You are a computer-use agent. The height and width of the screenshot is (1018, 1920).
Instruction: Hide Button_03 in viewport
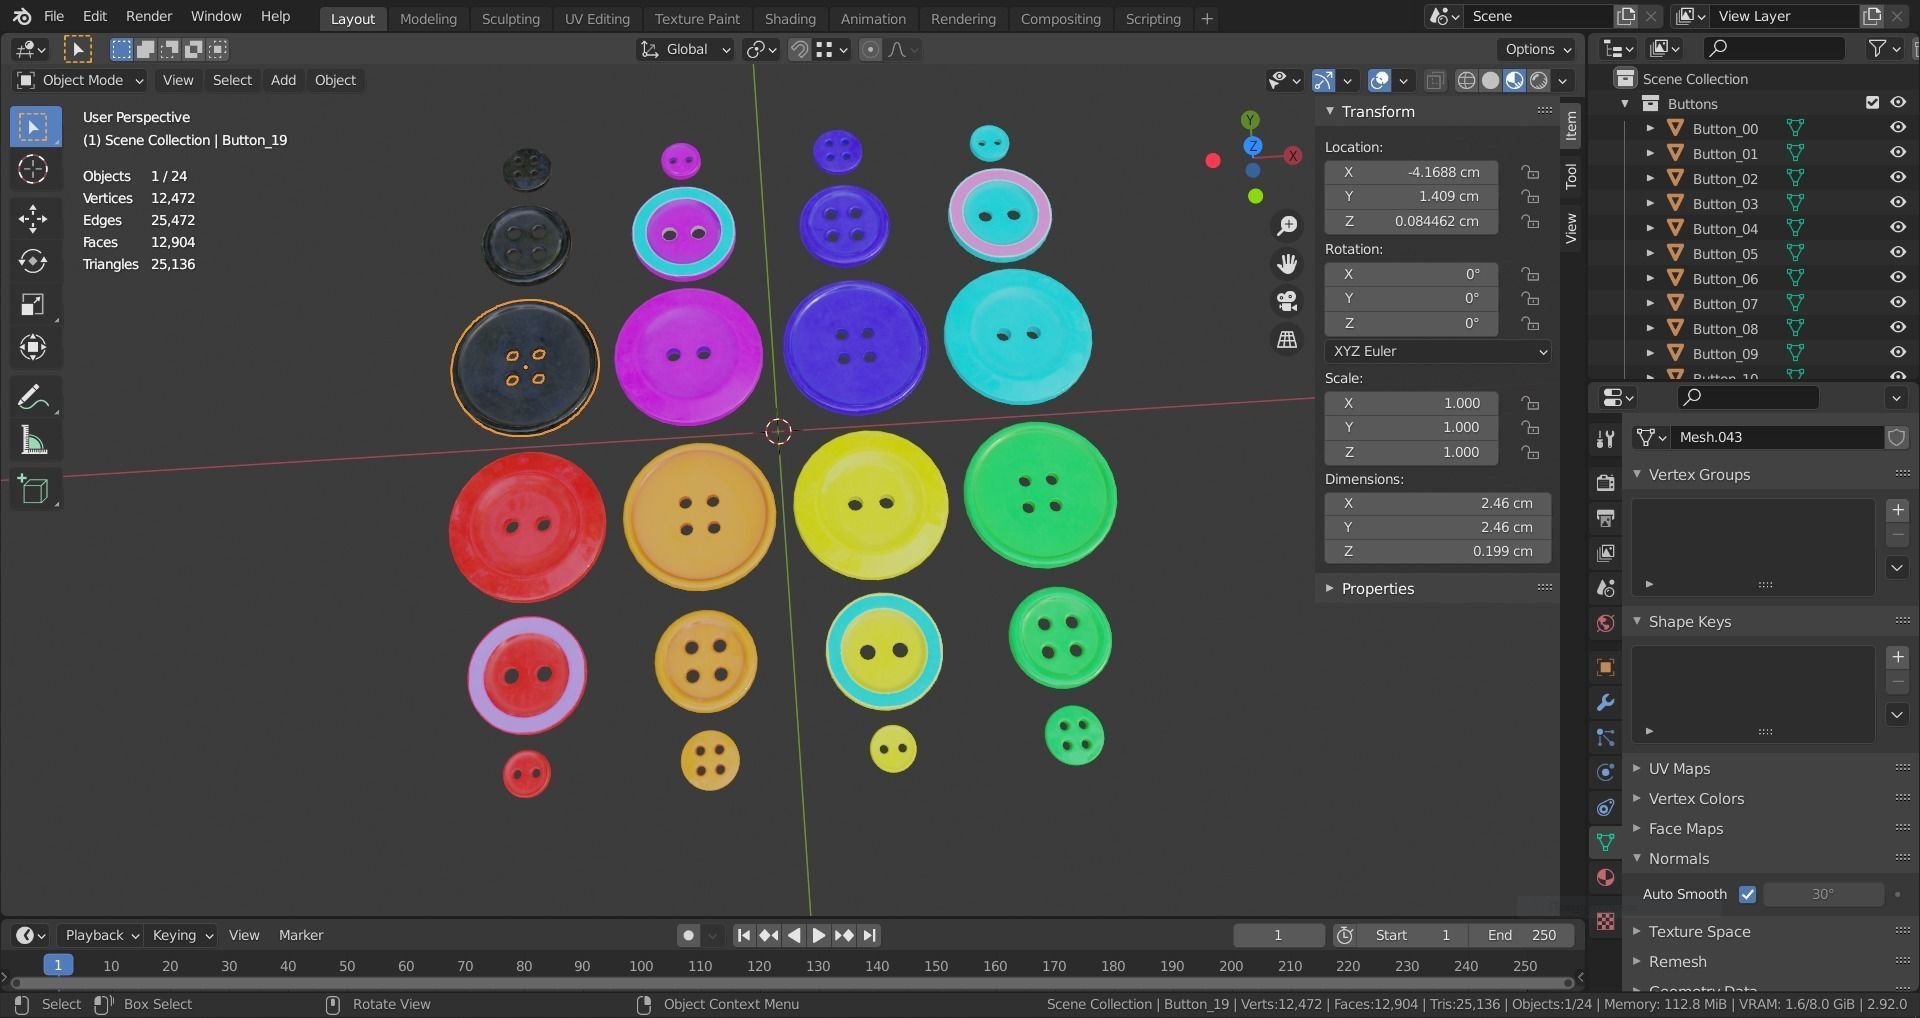pyautogui.click(x=1897, y=203)
